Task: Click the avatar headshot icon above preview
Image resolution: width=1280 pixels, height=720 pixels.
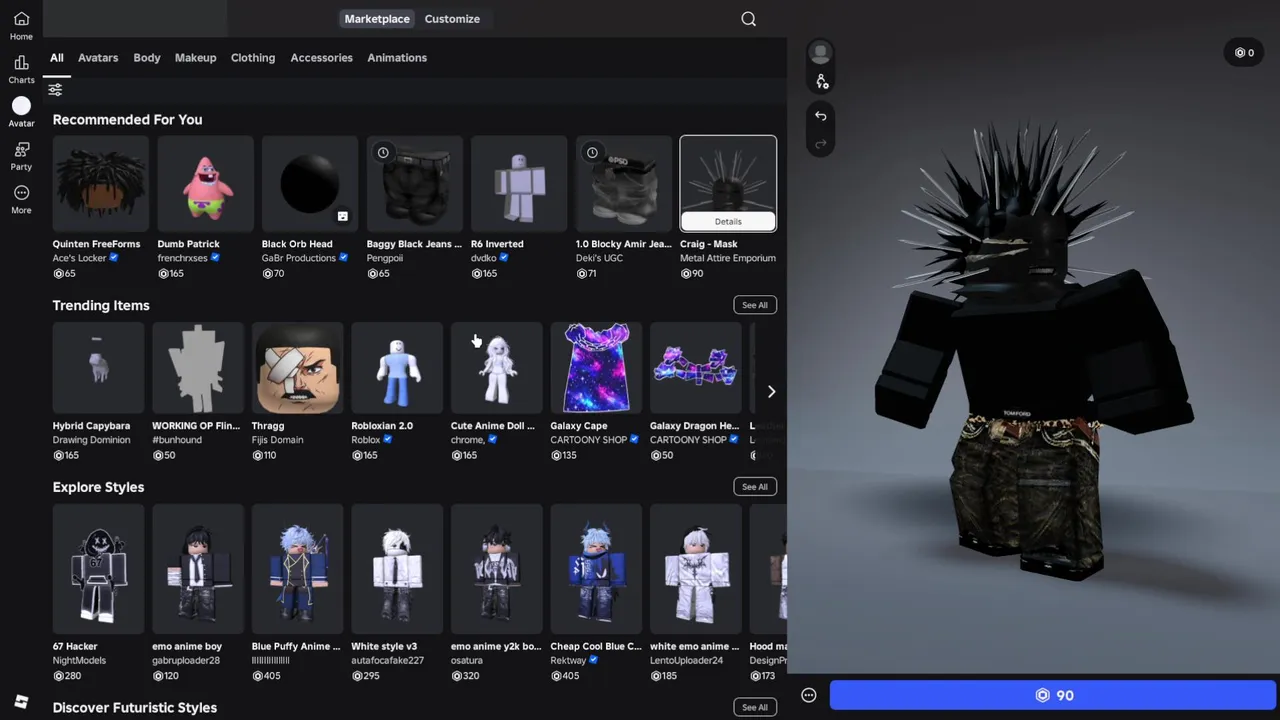Action: pos(820,52)
